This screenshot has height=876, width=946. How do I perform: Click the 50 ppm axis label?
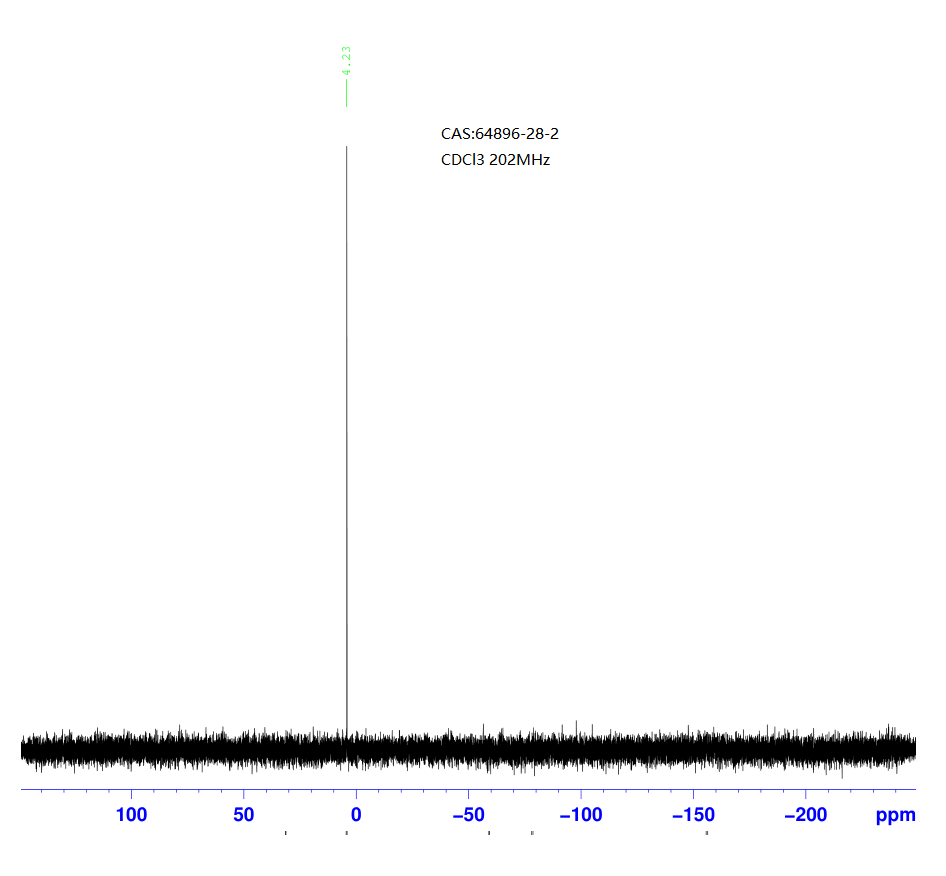click(244, 815)
